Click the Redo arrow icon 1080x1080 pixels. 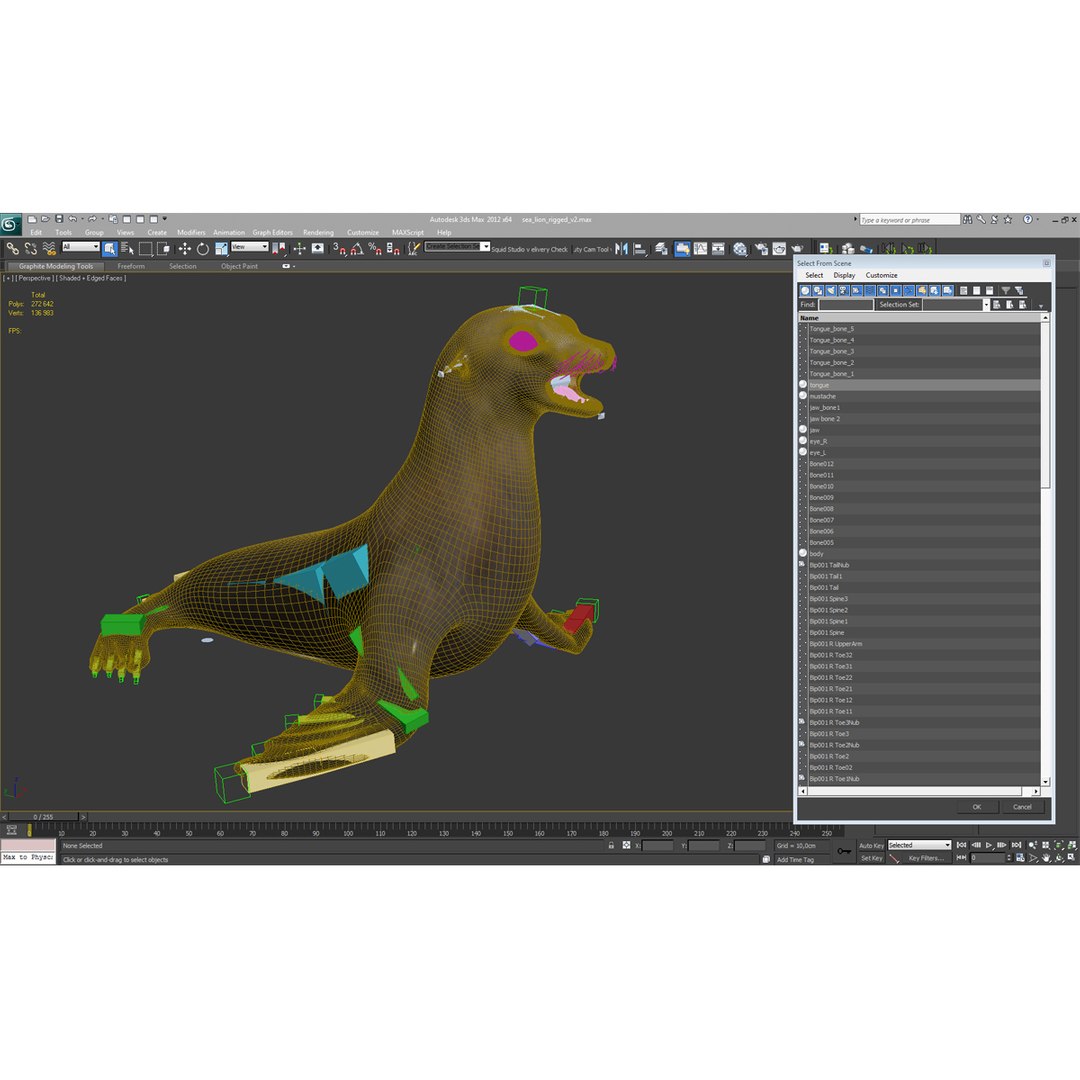[92, 219]
